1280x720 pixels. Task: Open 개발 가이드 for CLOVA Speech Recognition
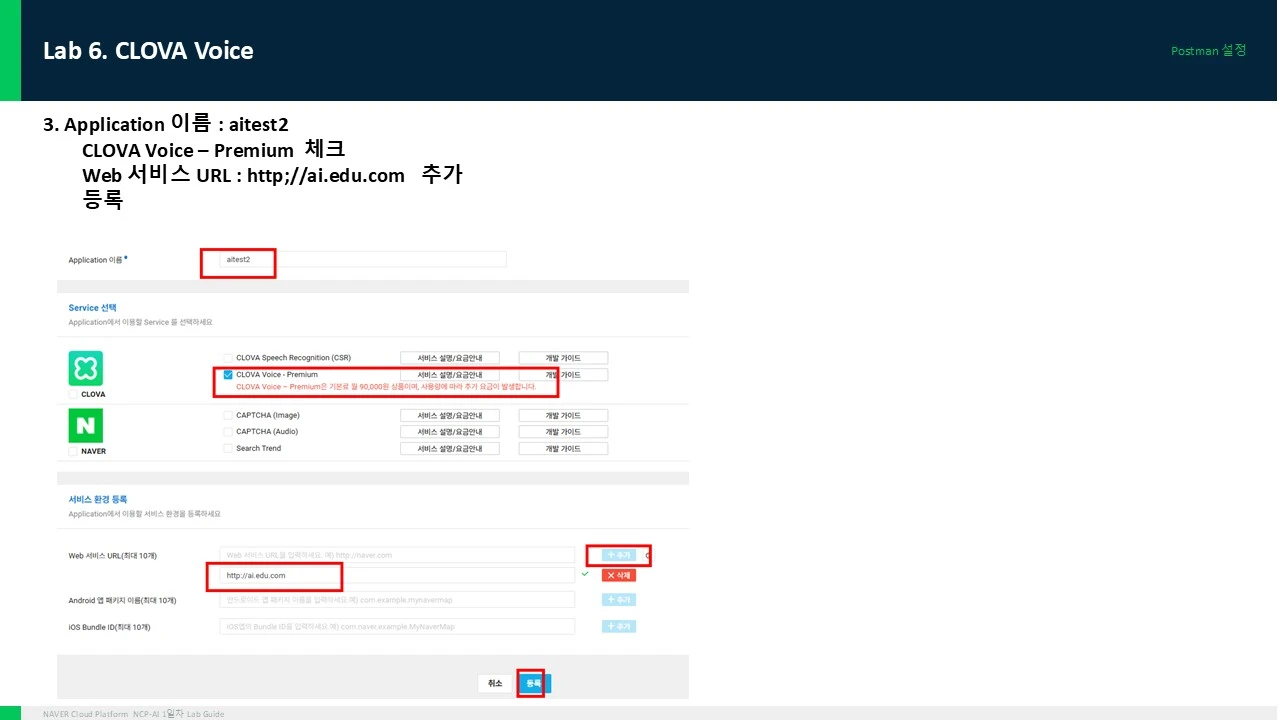[563, 358]
